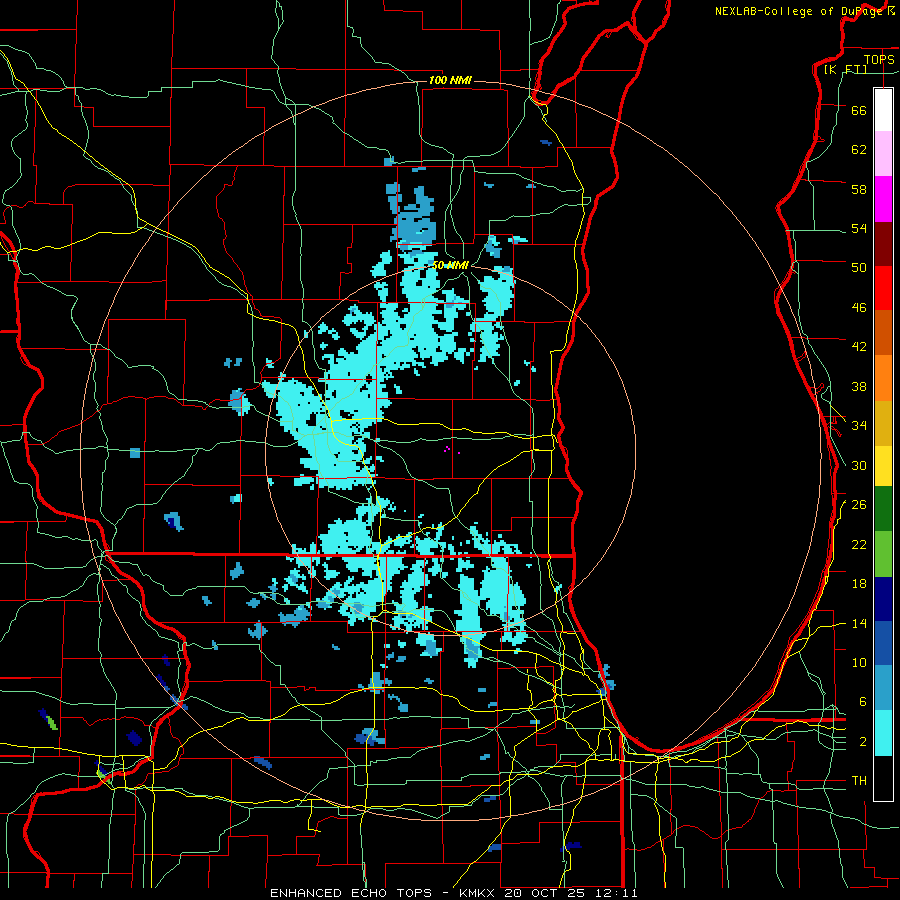Click the '6' legend value
The image size is (900, 900).
[x=863, y=702]
